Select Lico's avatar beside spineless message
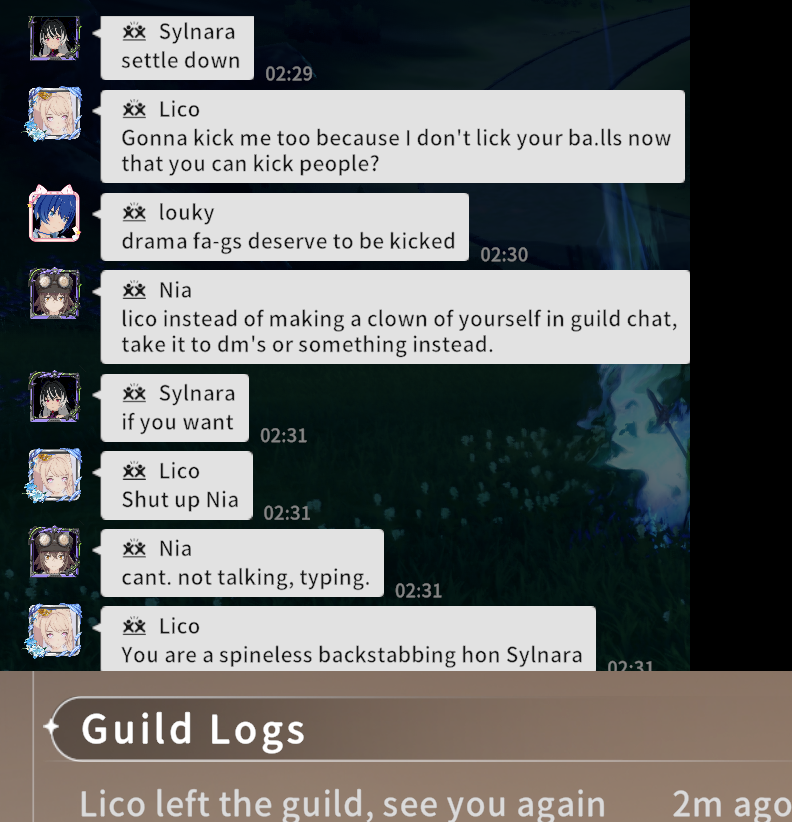Screen dimensions: 792x822 pos(55,630)
